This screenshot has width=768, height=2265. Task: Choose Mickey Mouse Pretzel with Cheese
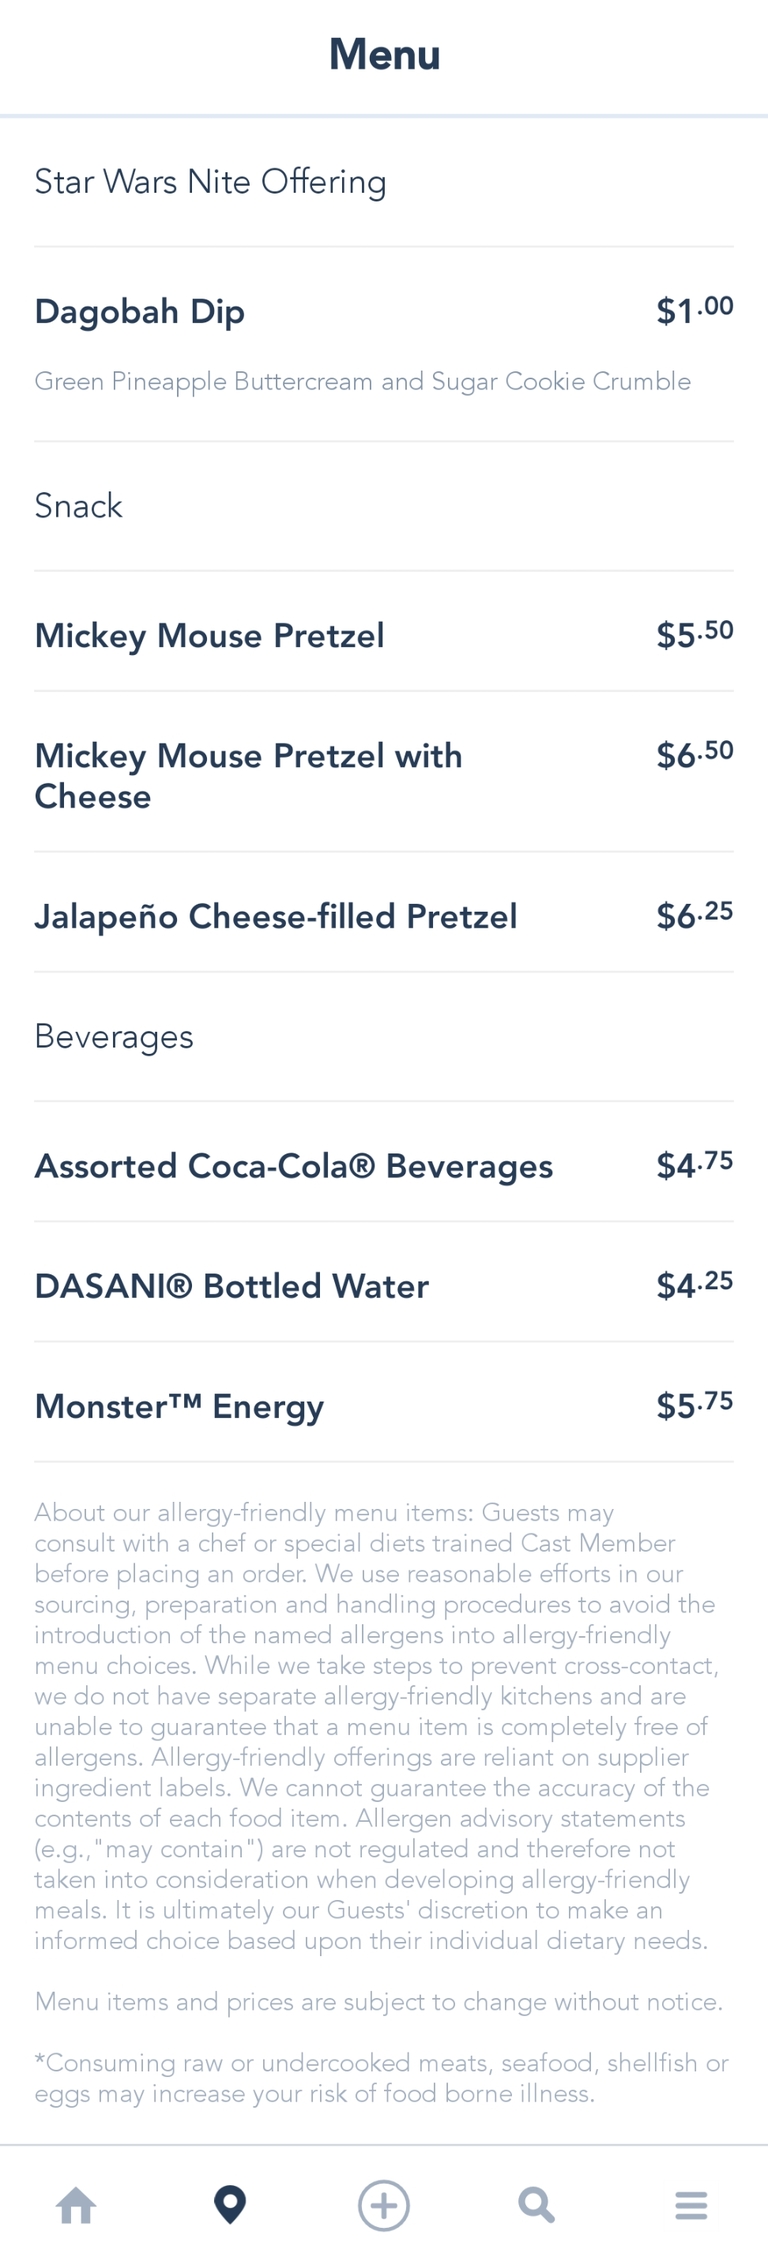[x=248, y=776]
